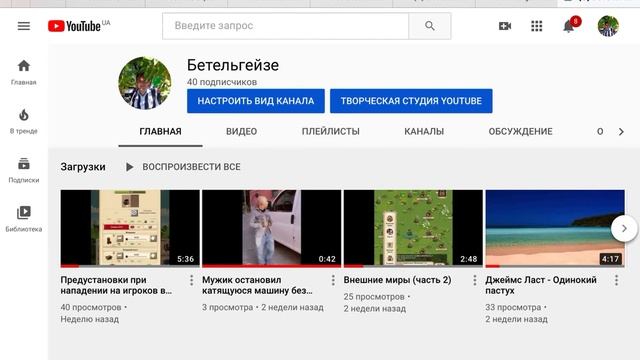Screen dimensions: 640x360
Task: Click 40 просмотров text
Action: pos(91,307)
